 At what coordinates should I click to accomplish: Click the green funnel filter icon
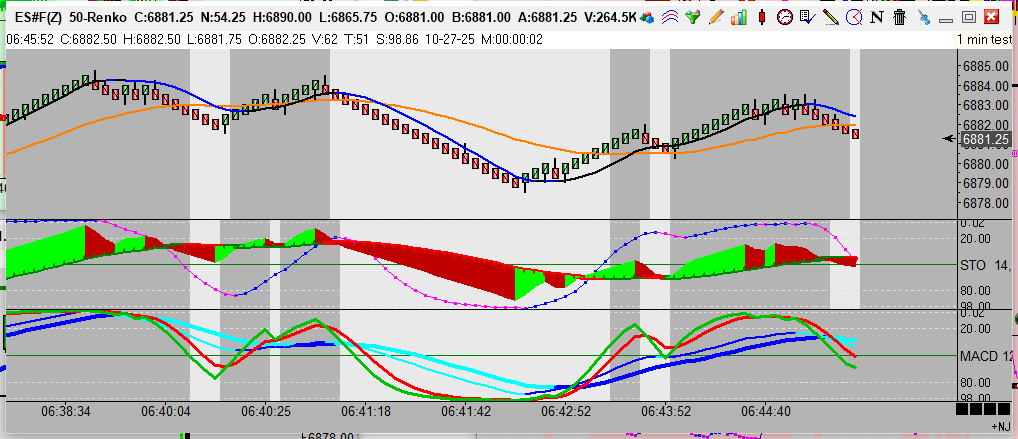(693, 17)
